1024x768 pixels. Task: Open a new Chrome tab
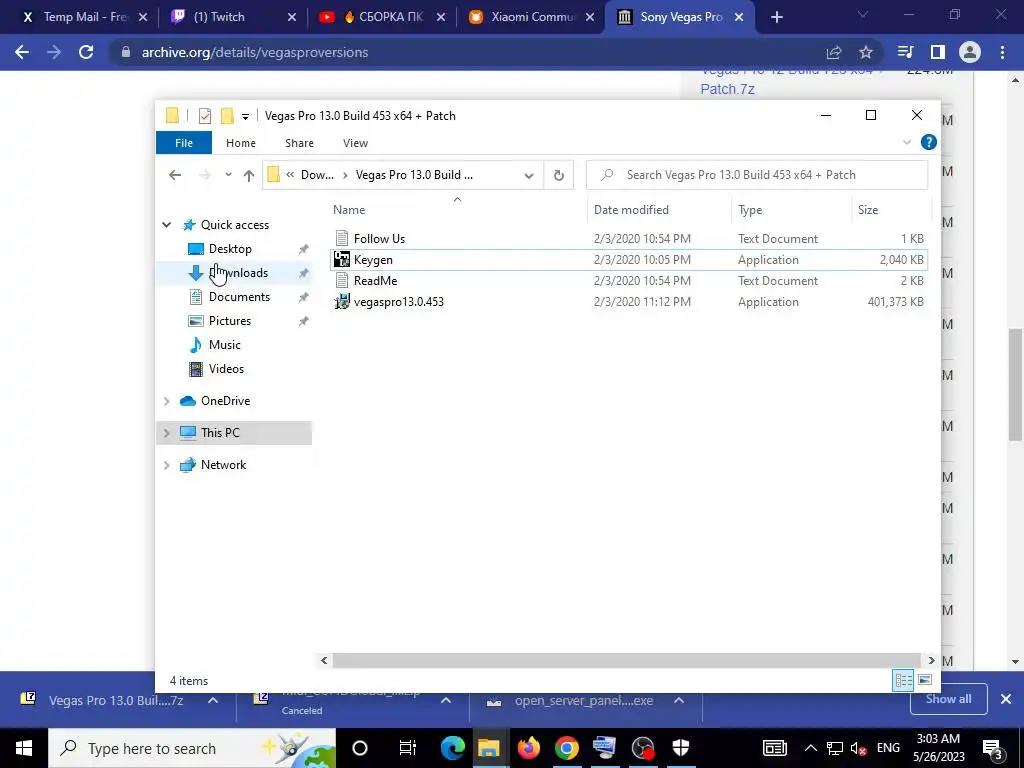pyautogui.click(x=776, y=17)
